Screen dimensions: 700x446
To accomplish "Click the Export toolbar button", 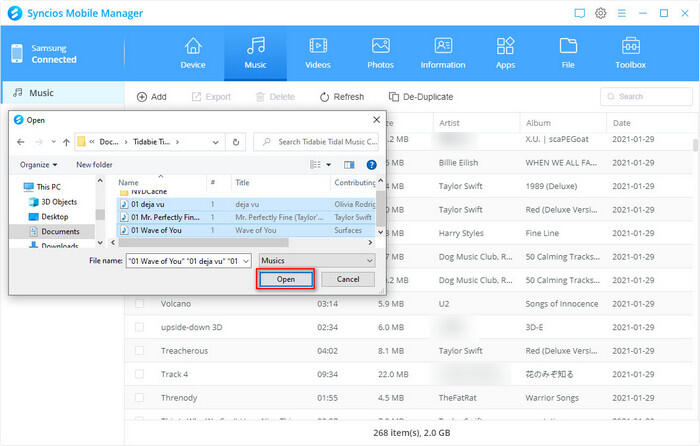I will click(x=211, y=97).
